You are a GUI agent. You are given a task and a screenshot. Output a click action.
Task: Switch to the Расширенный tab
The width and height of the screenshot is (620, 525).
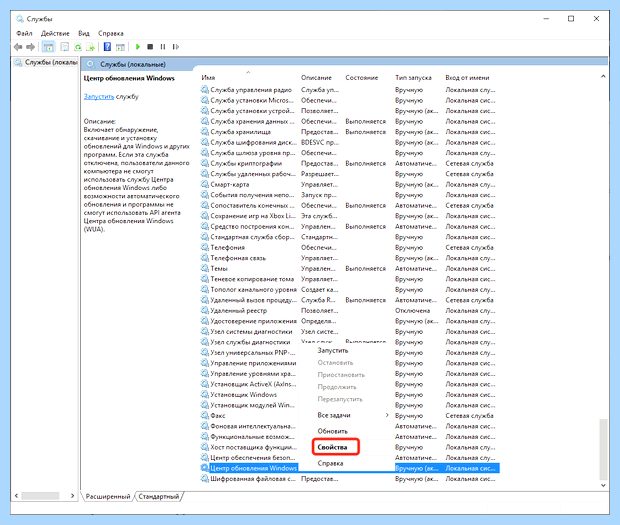(108, 497)
